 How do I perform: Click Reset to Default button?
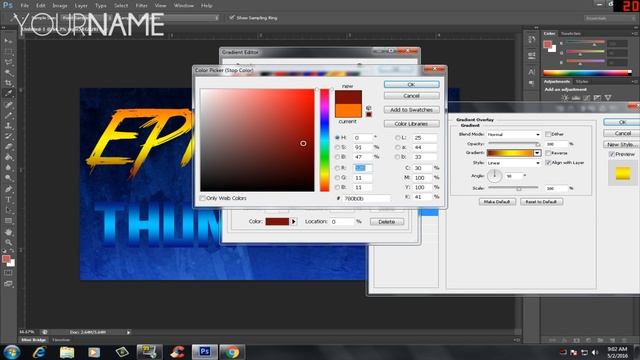click(x=541, y=202)
